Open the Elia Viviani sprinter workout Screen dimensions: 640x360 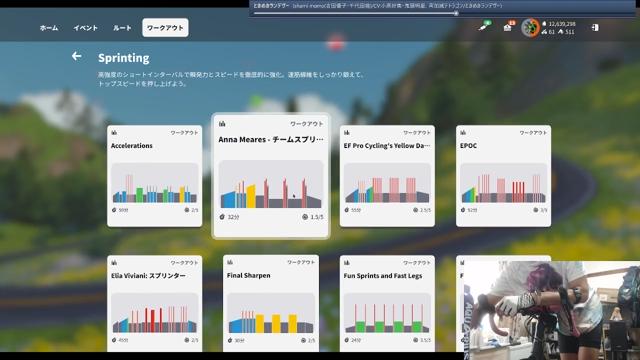tap(155, 304)
